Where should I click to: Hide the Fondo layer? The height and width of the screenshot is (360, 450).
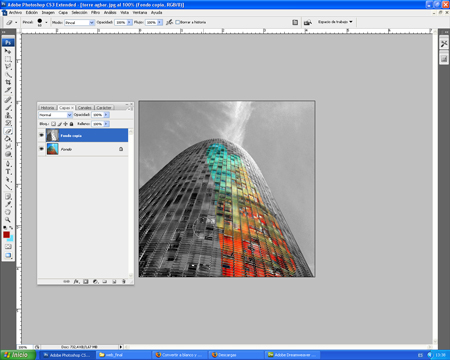pos(41,149)
